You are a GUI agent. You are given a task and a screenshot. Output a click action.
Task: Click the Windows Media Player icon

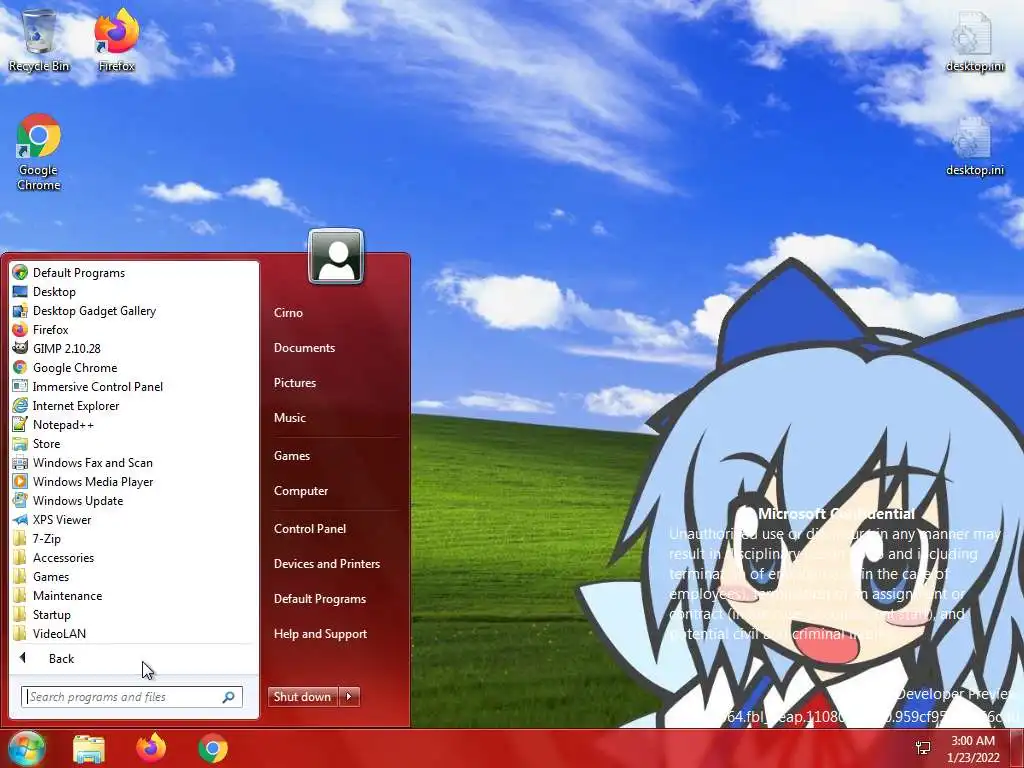click(x=20, y=481)
